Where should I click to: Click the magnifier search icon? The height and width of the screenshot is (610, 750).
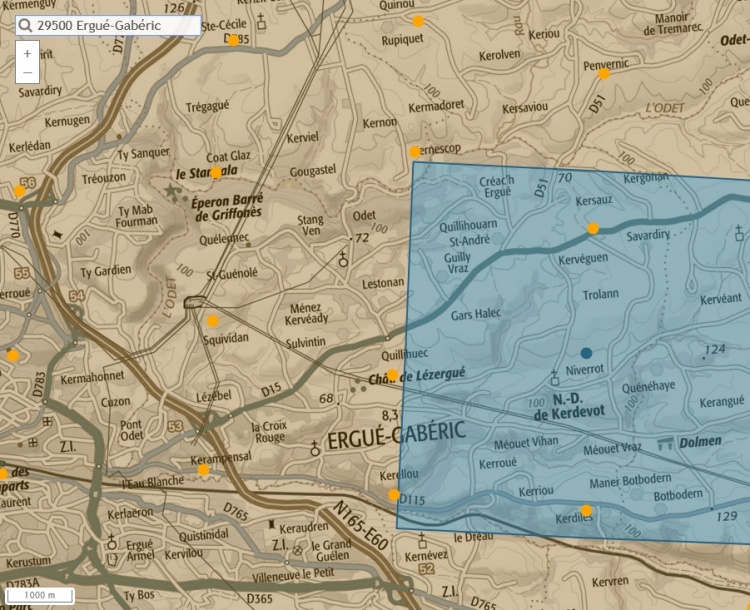26,26
